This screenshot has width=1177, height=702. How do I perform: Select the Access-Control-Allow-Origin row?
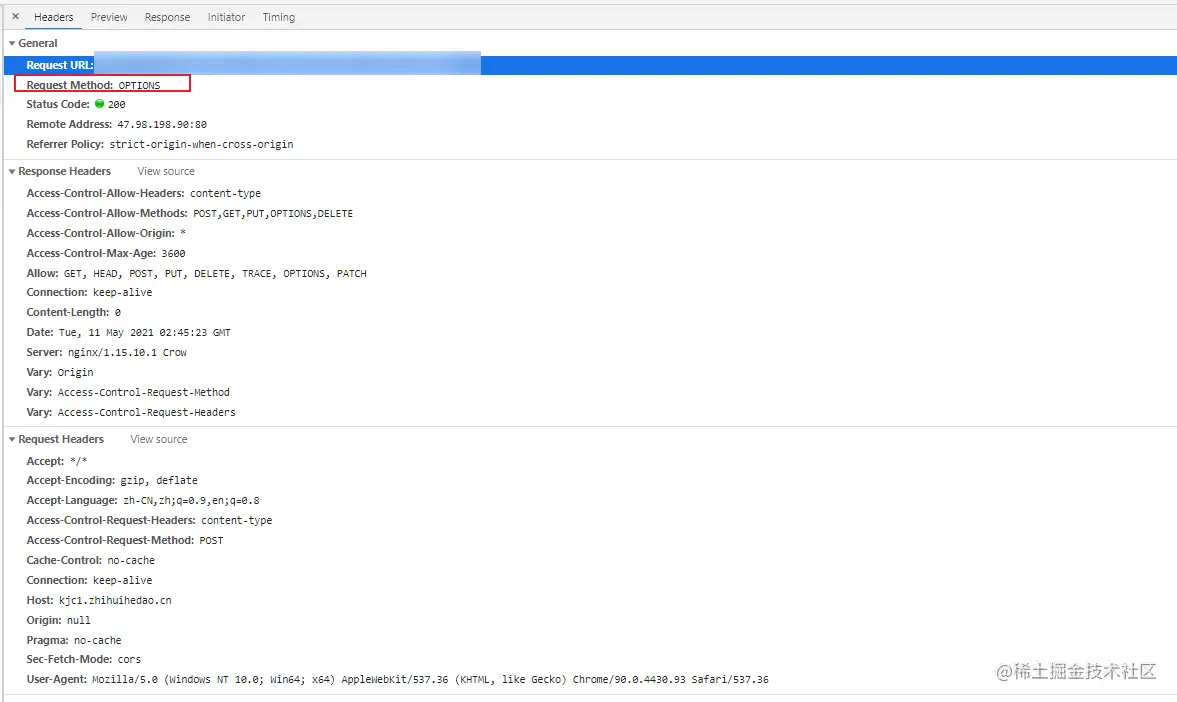click(106, 233)
